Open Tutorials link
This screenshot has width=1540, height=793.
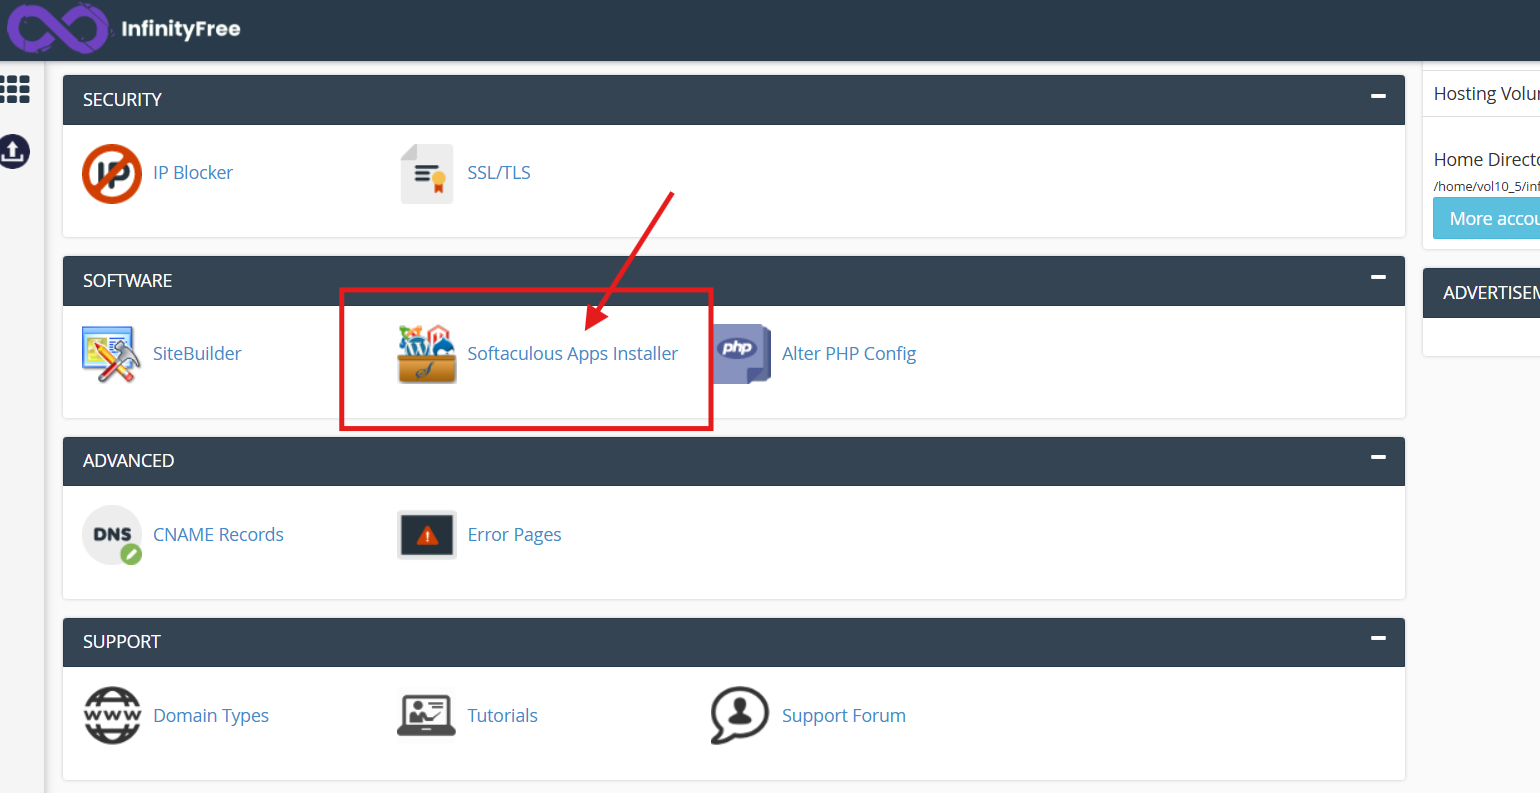pos(502,716)
